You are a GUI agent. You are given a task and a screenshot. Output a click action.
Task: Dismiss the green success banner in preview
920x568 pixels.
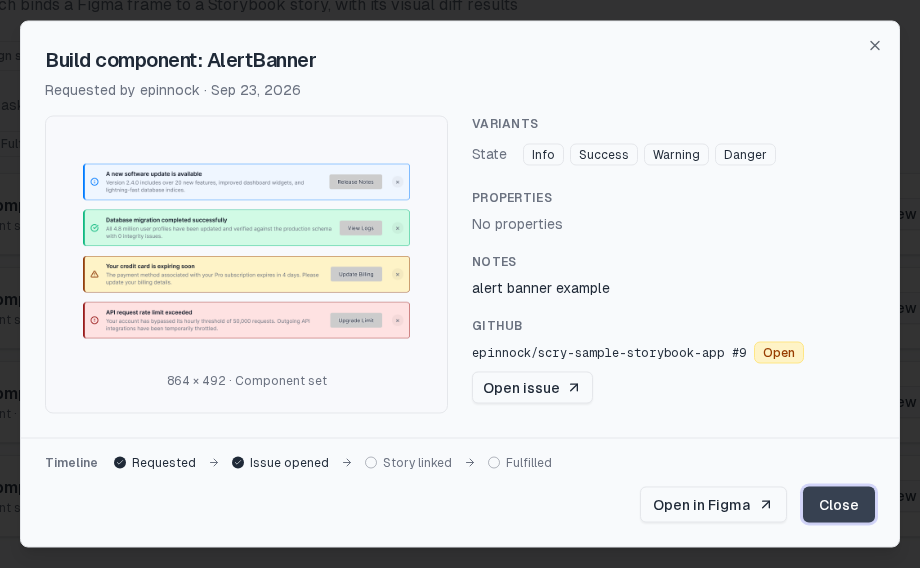coord(397,228)
